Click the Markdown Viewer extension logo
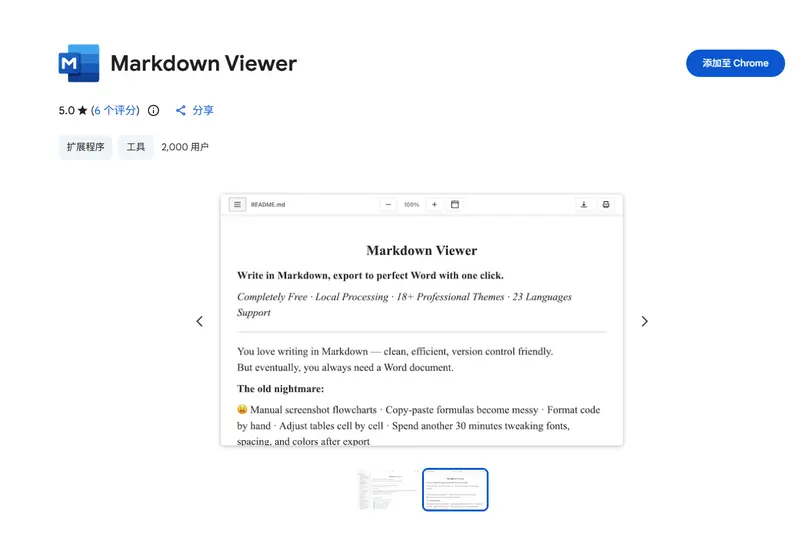The height and width of the screenshot is (543, 800). click(x=79, y=63)
